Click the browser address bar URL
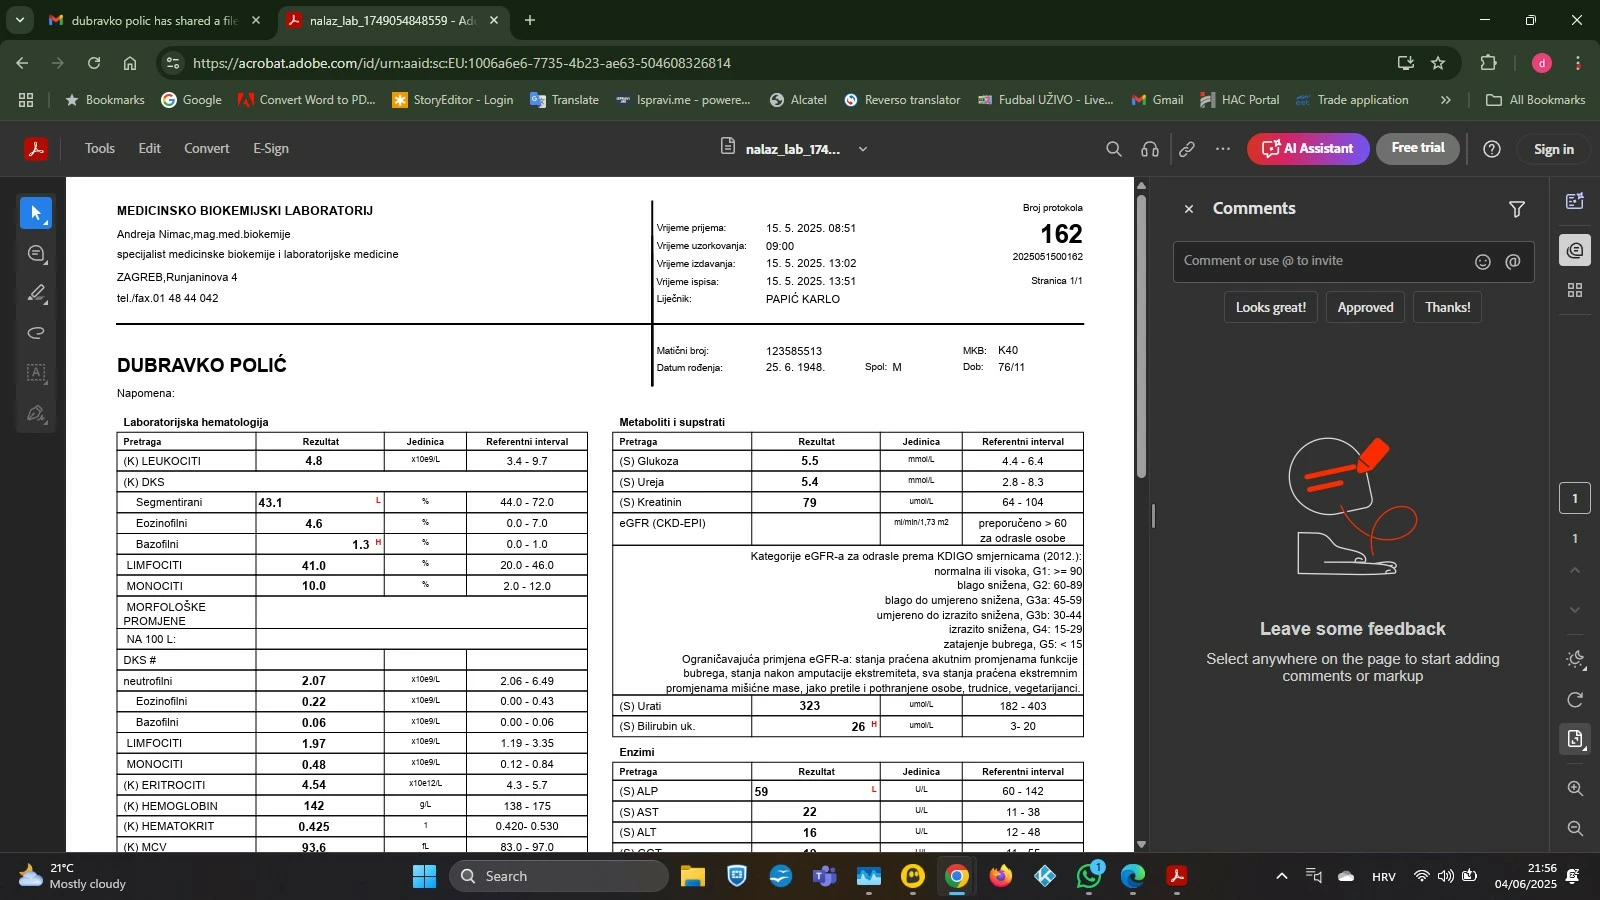Screen dimensions: 1600x900 tap(461, 63)
